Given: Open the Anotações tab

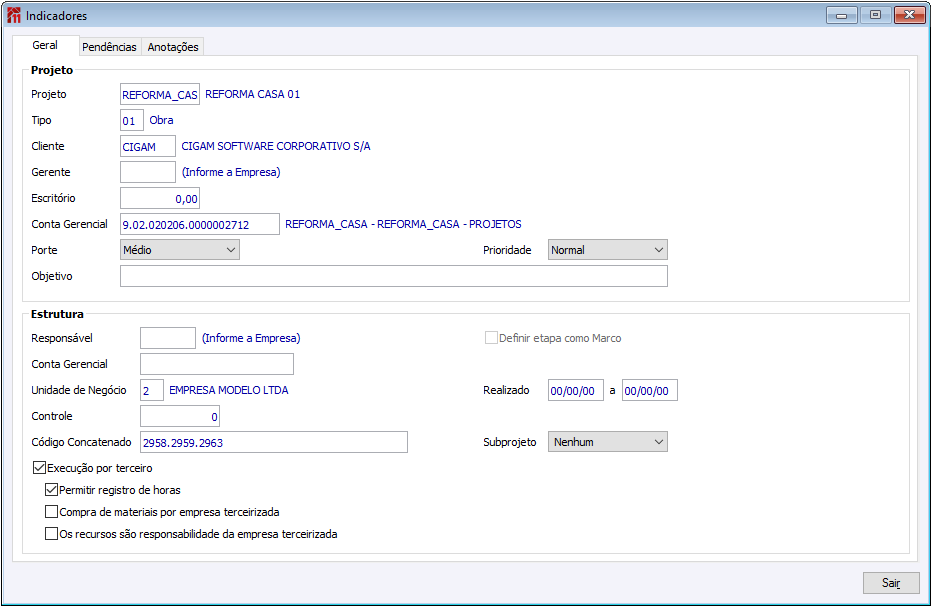Looking at the screenshot, I should pos(173,46).
